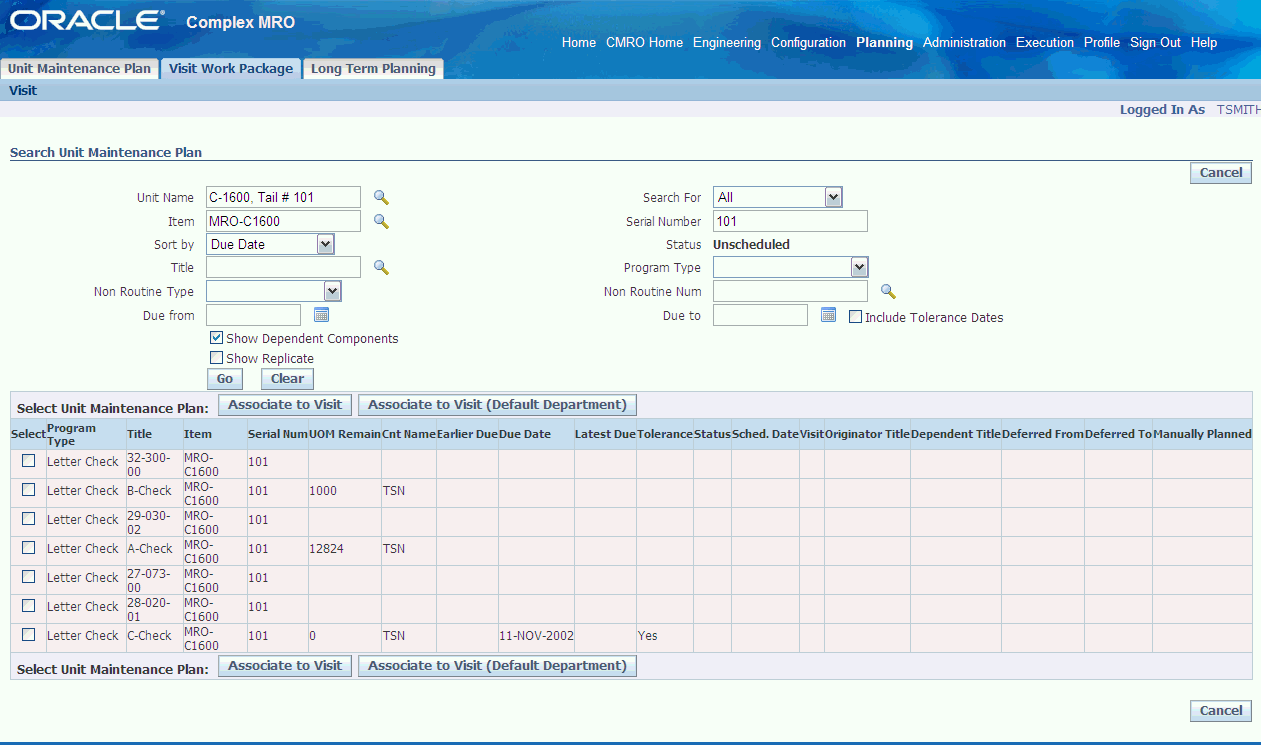Open Execution in top navigation
This screenshot has height=745, width=1261.
1045,43
